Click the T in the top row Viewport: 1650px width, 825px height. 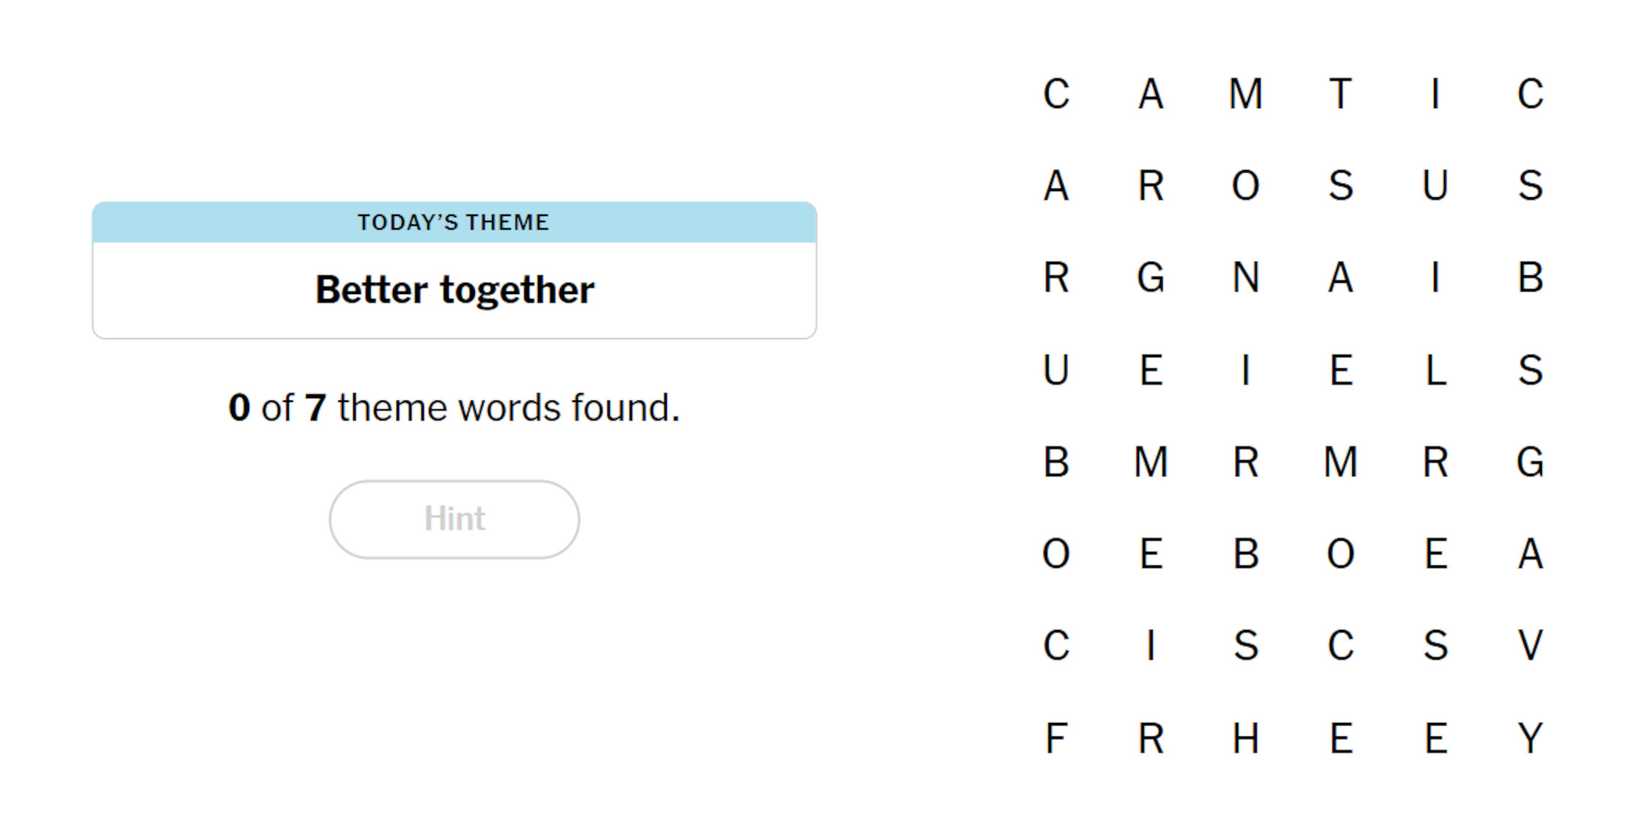click(1341, 94)
